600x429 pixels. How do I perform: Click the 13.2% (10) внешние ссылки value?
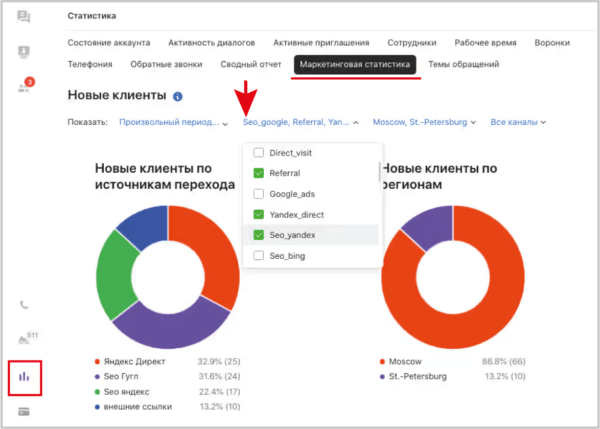pos(220,407)
